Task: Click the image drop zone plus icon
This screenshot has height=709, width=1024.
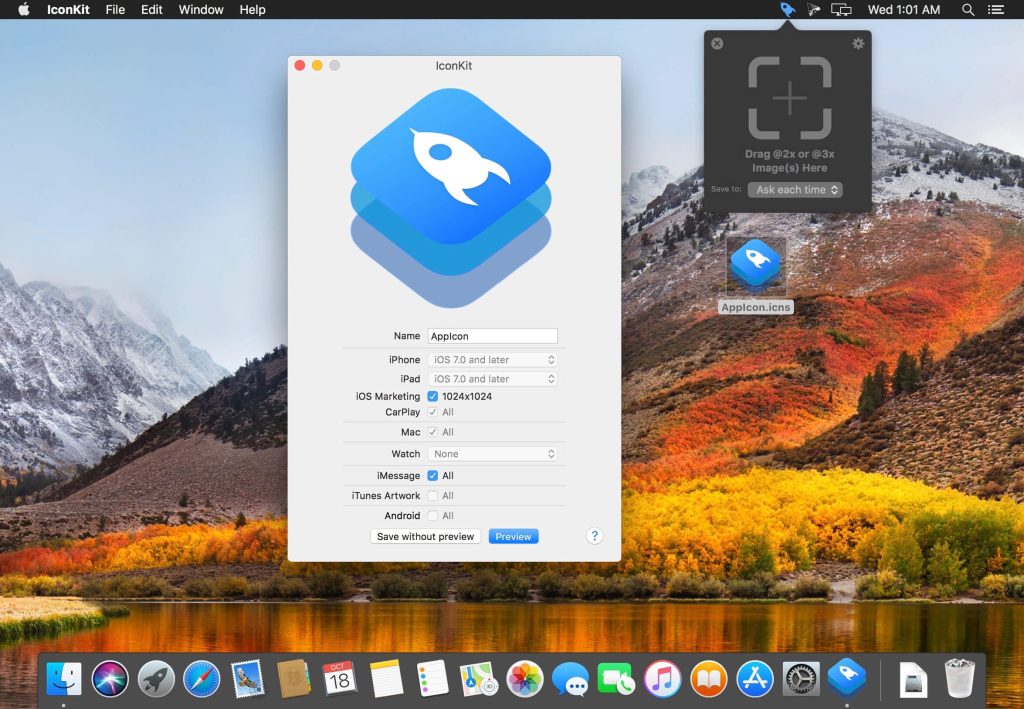Action: [790, 98]
